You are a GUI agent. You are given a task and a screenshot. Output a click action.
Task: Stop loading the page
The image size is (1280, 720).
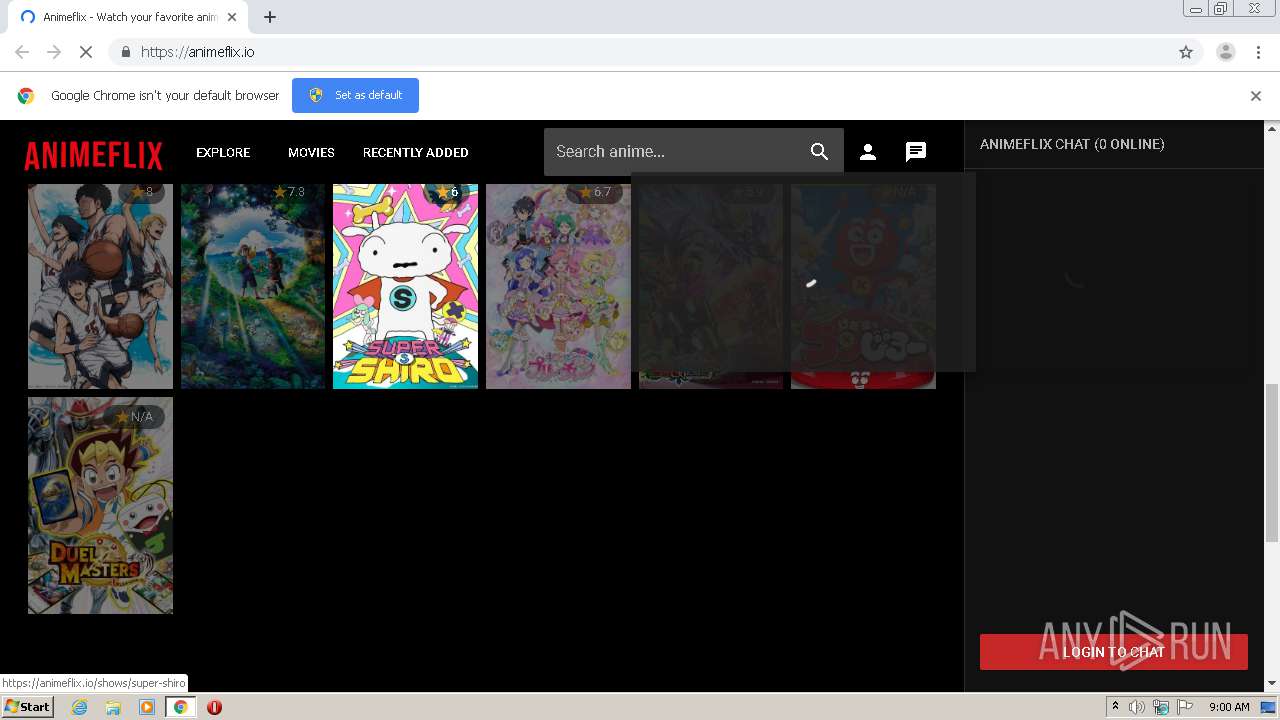tap(86, 52)
